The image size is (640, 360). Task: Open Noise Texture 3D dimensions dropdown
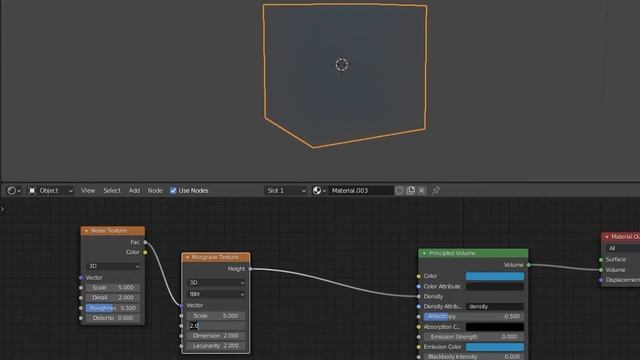(x=113, y=266)
